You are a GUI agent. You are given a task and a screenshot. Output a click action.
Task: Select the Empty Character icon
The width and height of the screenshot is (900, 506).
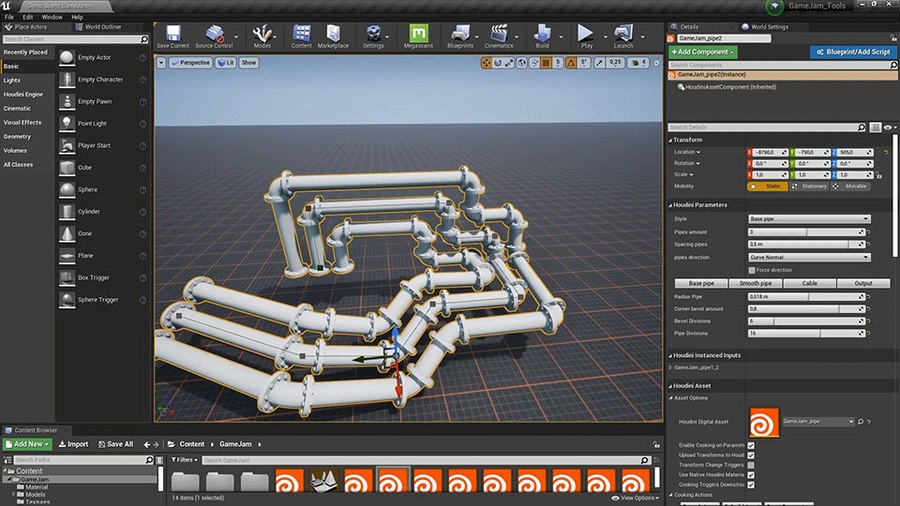click(67, 79)
